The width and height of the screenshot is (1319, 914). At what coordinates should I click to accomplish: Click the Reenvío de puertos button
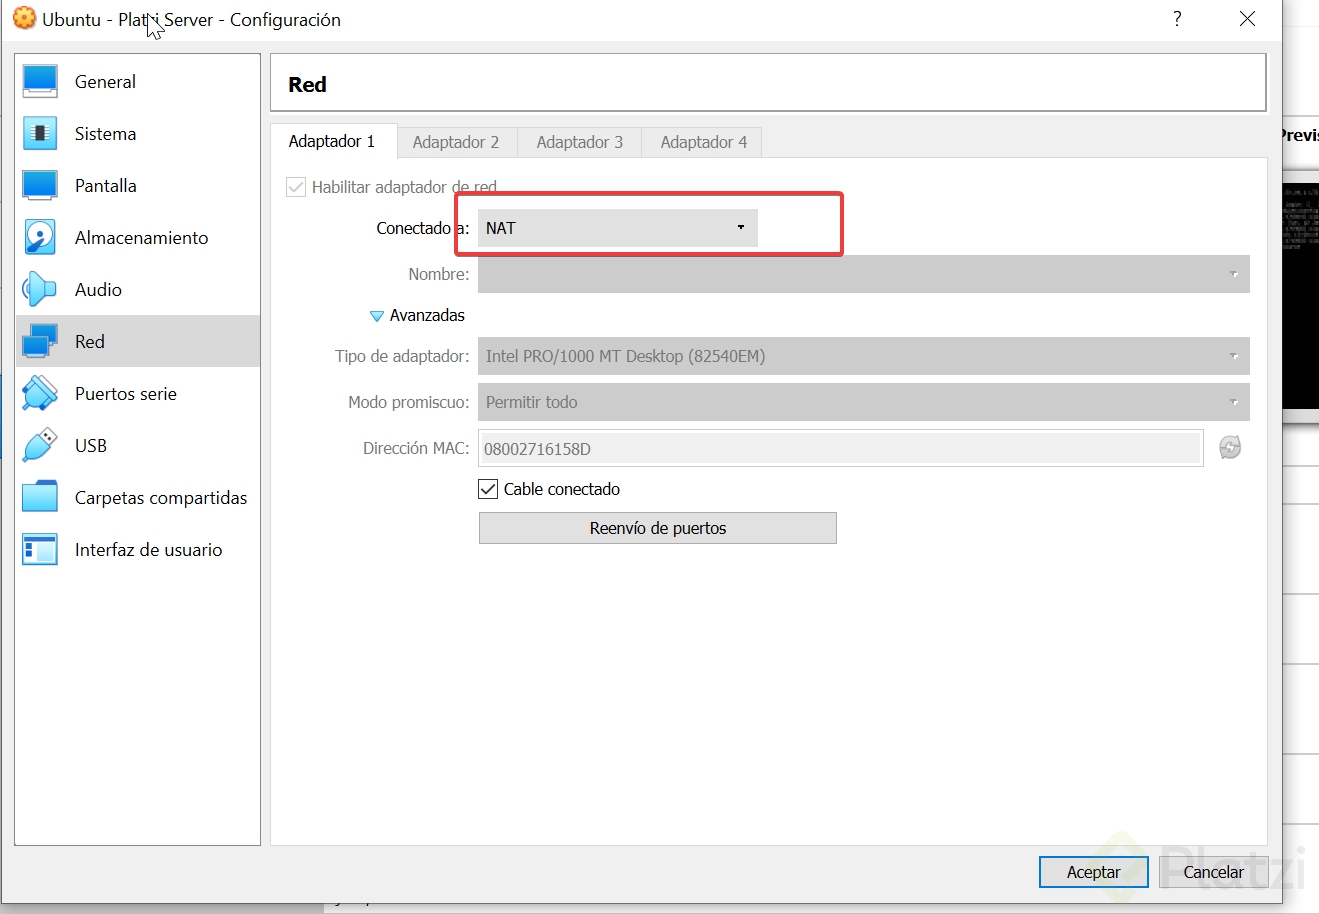[658, 528]
